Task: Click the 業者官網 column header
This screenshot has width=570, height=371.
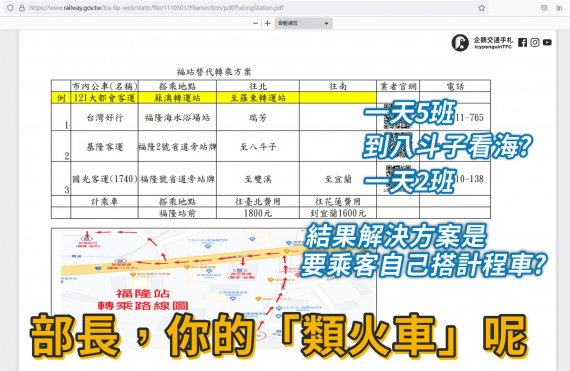Action: pyautogui.click(x=398, y=86)
